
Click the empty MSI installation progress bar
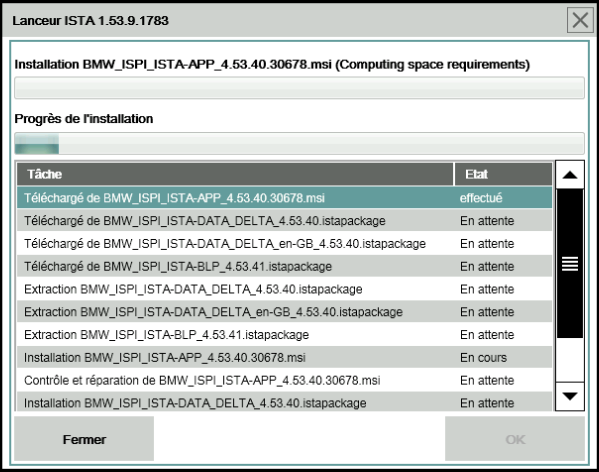(300, 88)
